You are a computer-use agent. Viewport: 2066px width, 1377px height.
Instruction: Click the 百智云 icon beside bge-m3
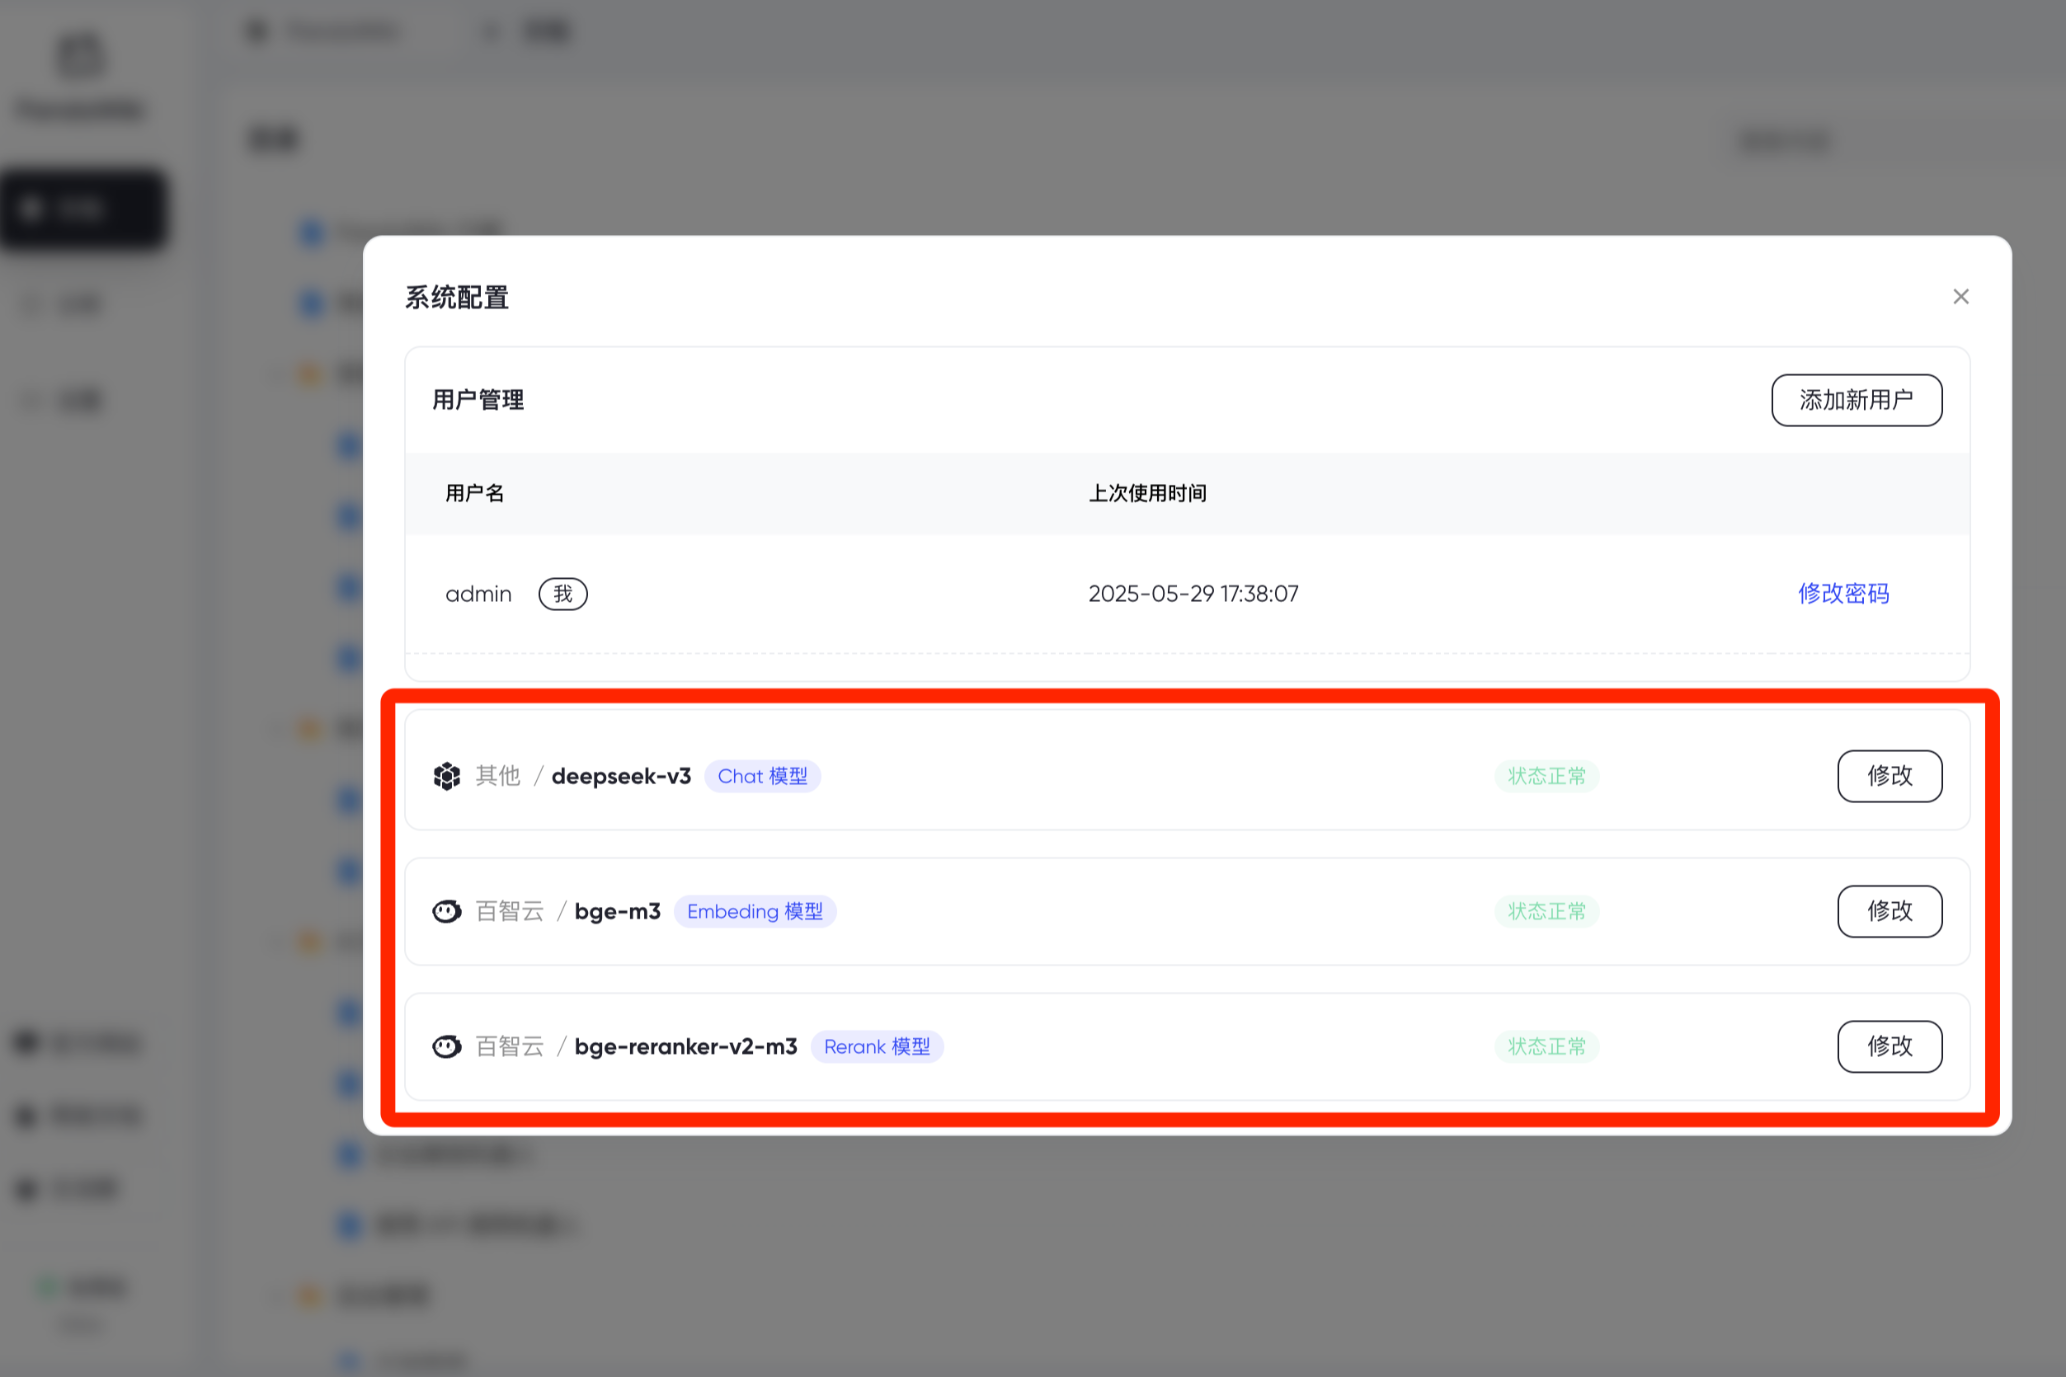point(446,911)
